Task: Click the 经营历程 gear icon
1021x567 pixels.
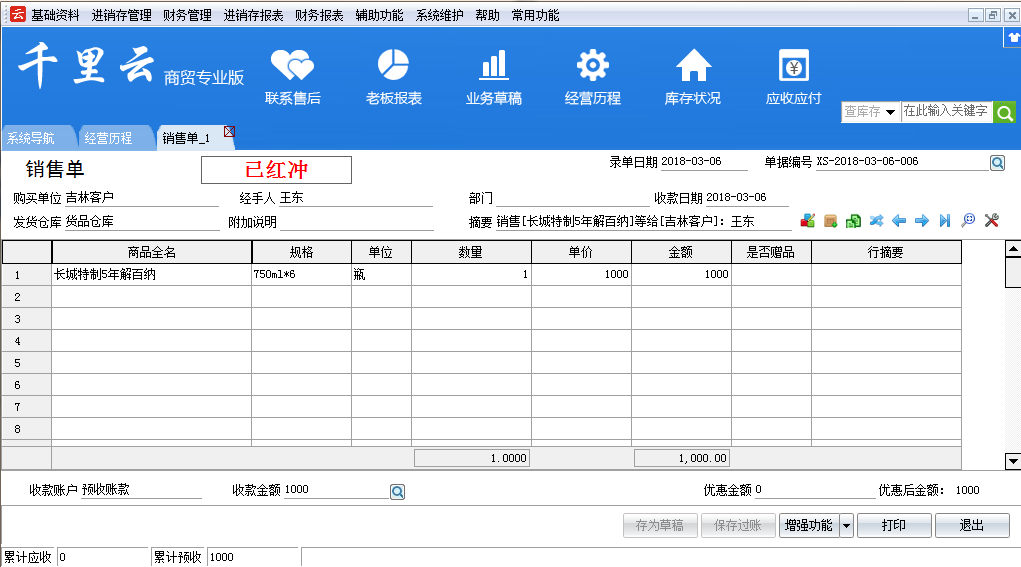Action: (593, 67)
